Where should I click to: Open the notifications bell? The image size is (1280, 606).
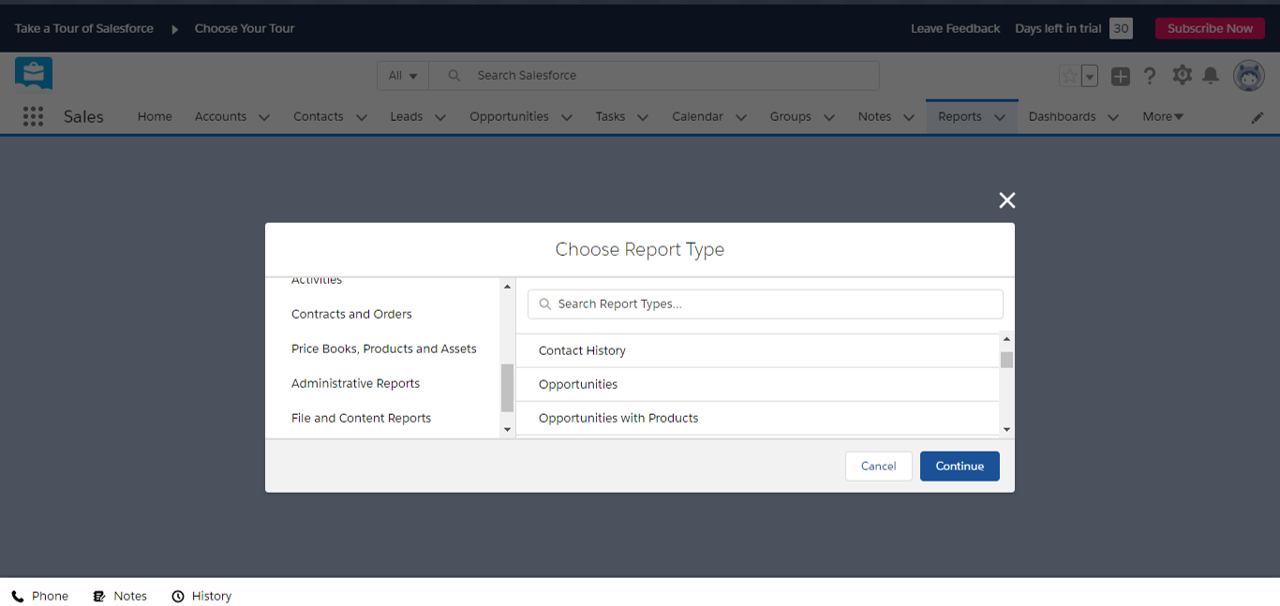click(x=1211, y=76)
